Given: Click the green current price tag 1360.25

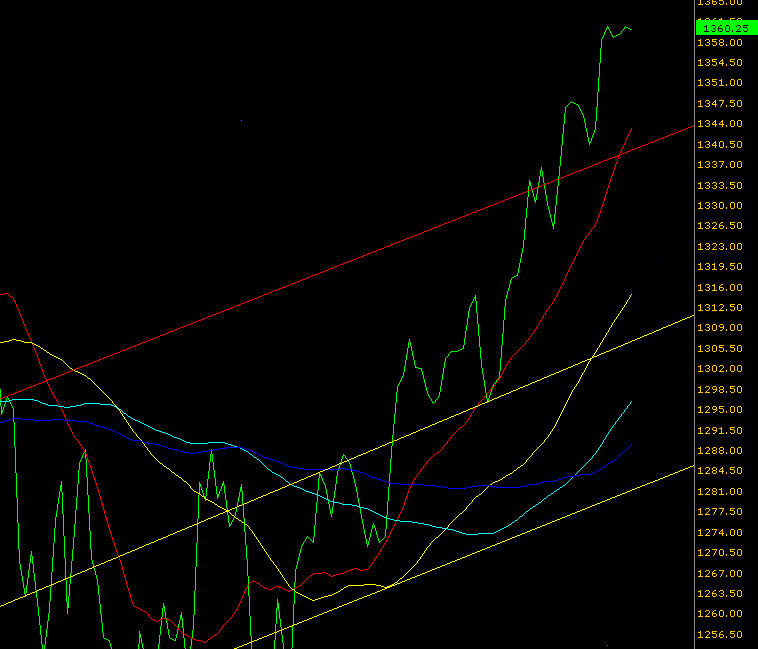Looking at the screenshot, I should pyautogui.click(x=727, y=29).
